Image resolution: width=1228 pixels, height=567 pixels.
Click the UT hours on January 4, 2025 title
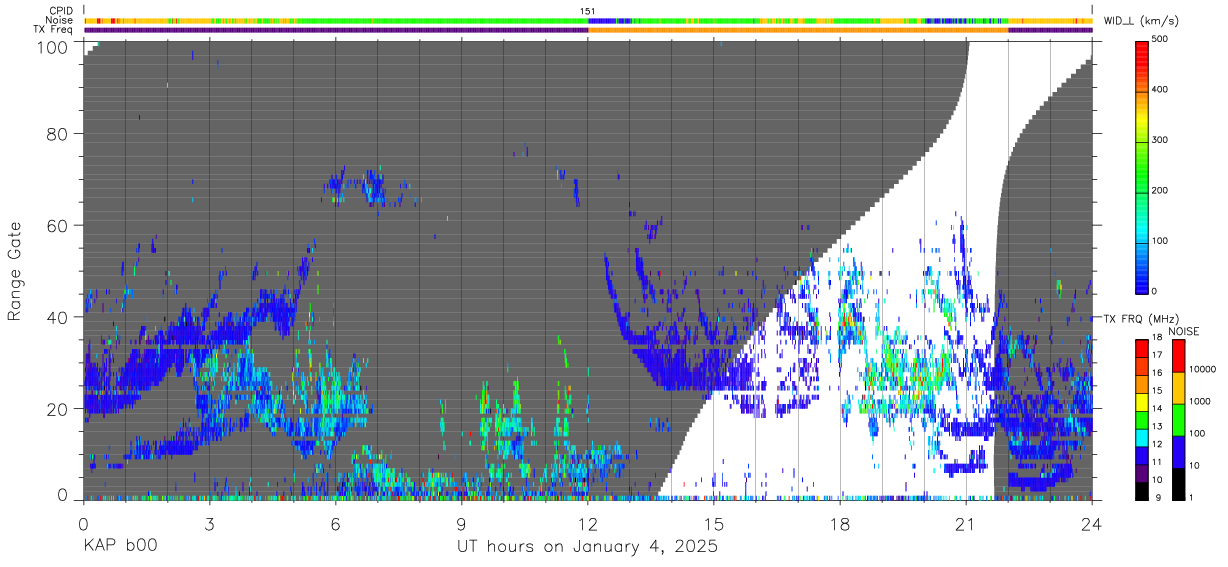click(x=587, y=548)
